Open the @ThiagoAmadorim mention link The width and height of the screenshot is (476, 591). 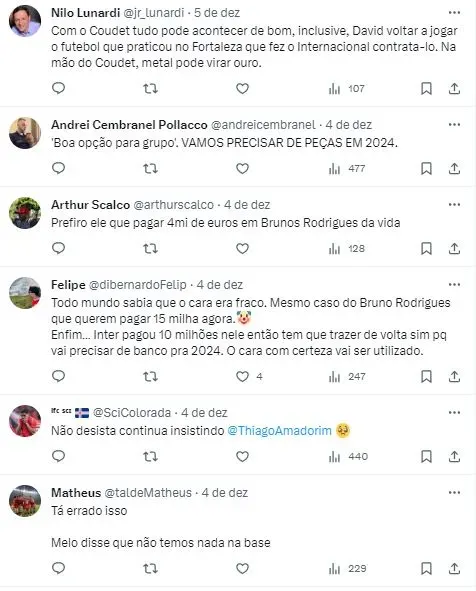(x=280, y=430)
